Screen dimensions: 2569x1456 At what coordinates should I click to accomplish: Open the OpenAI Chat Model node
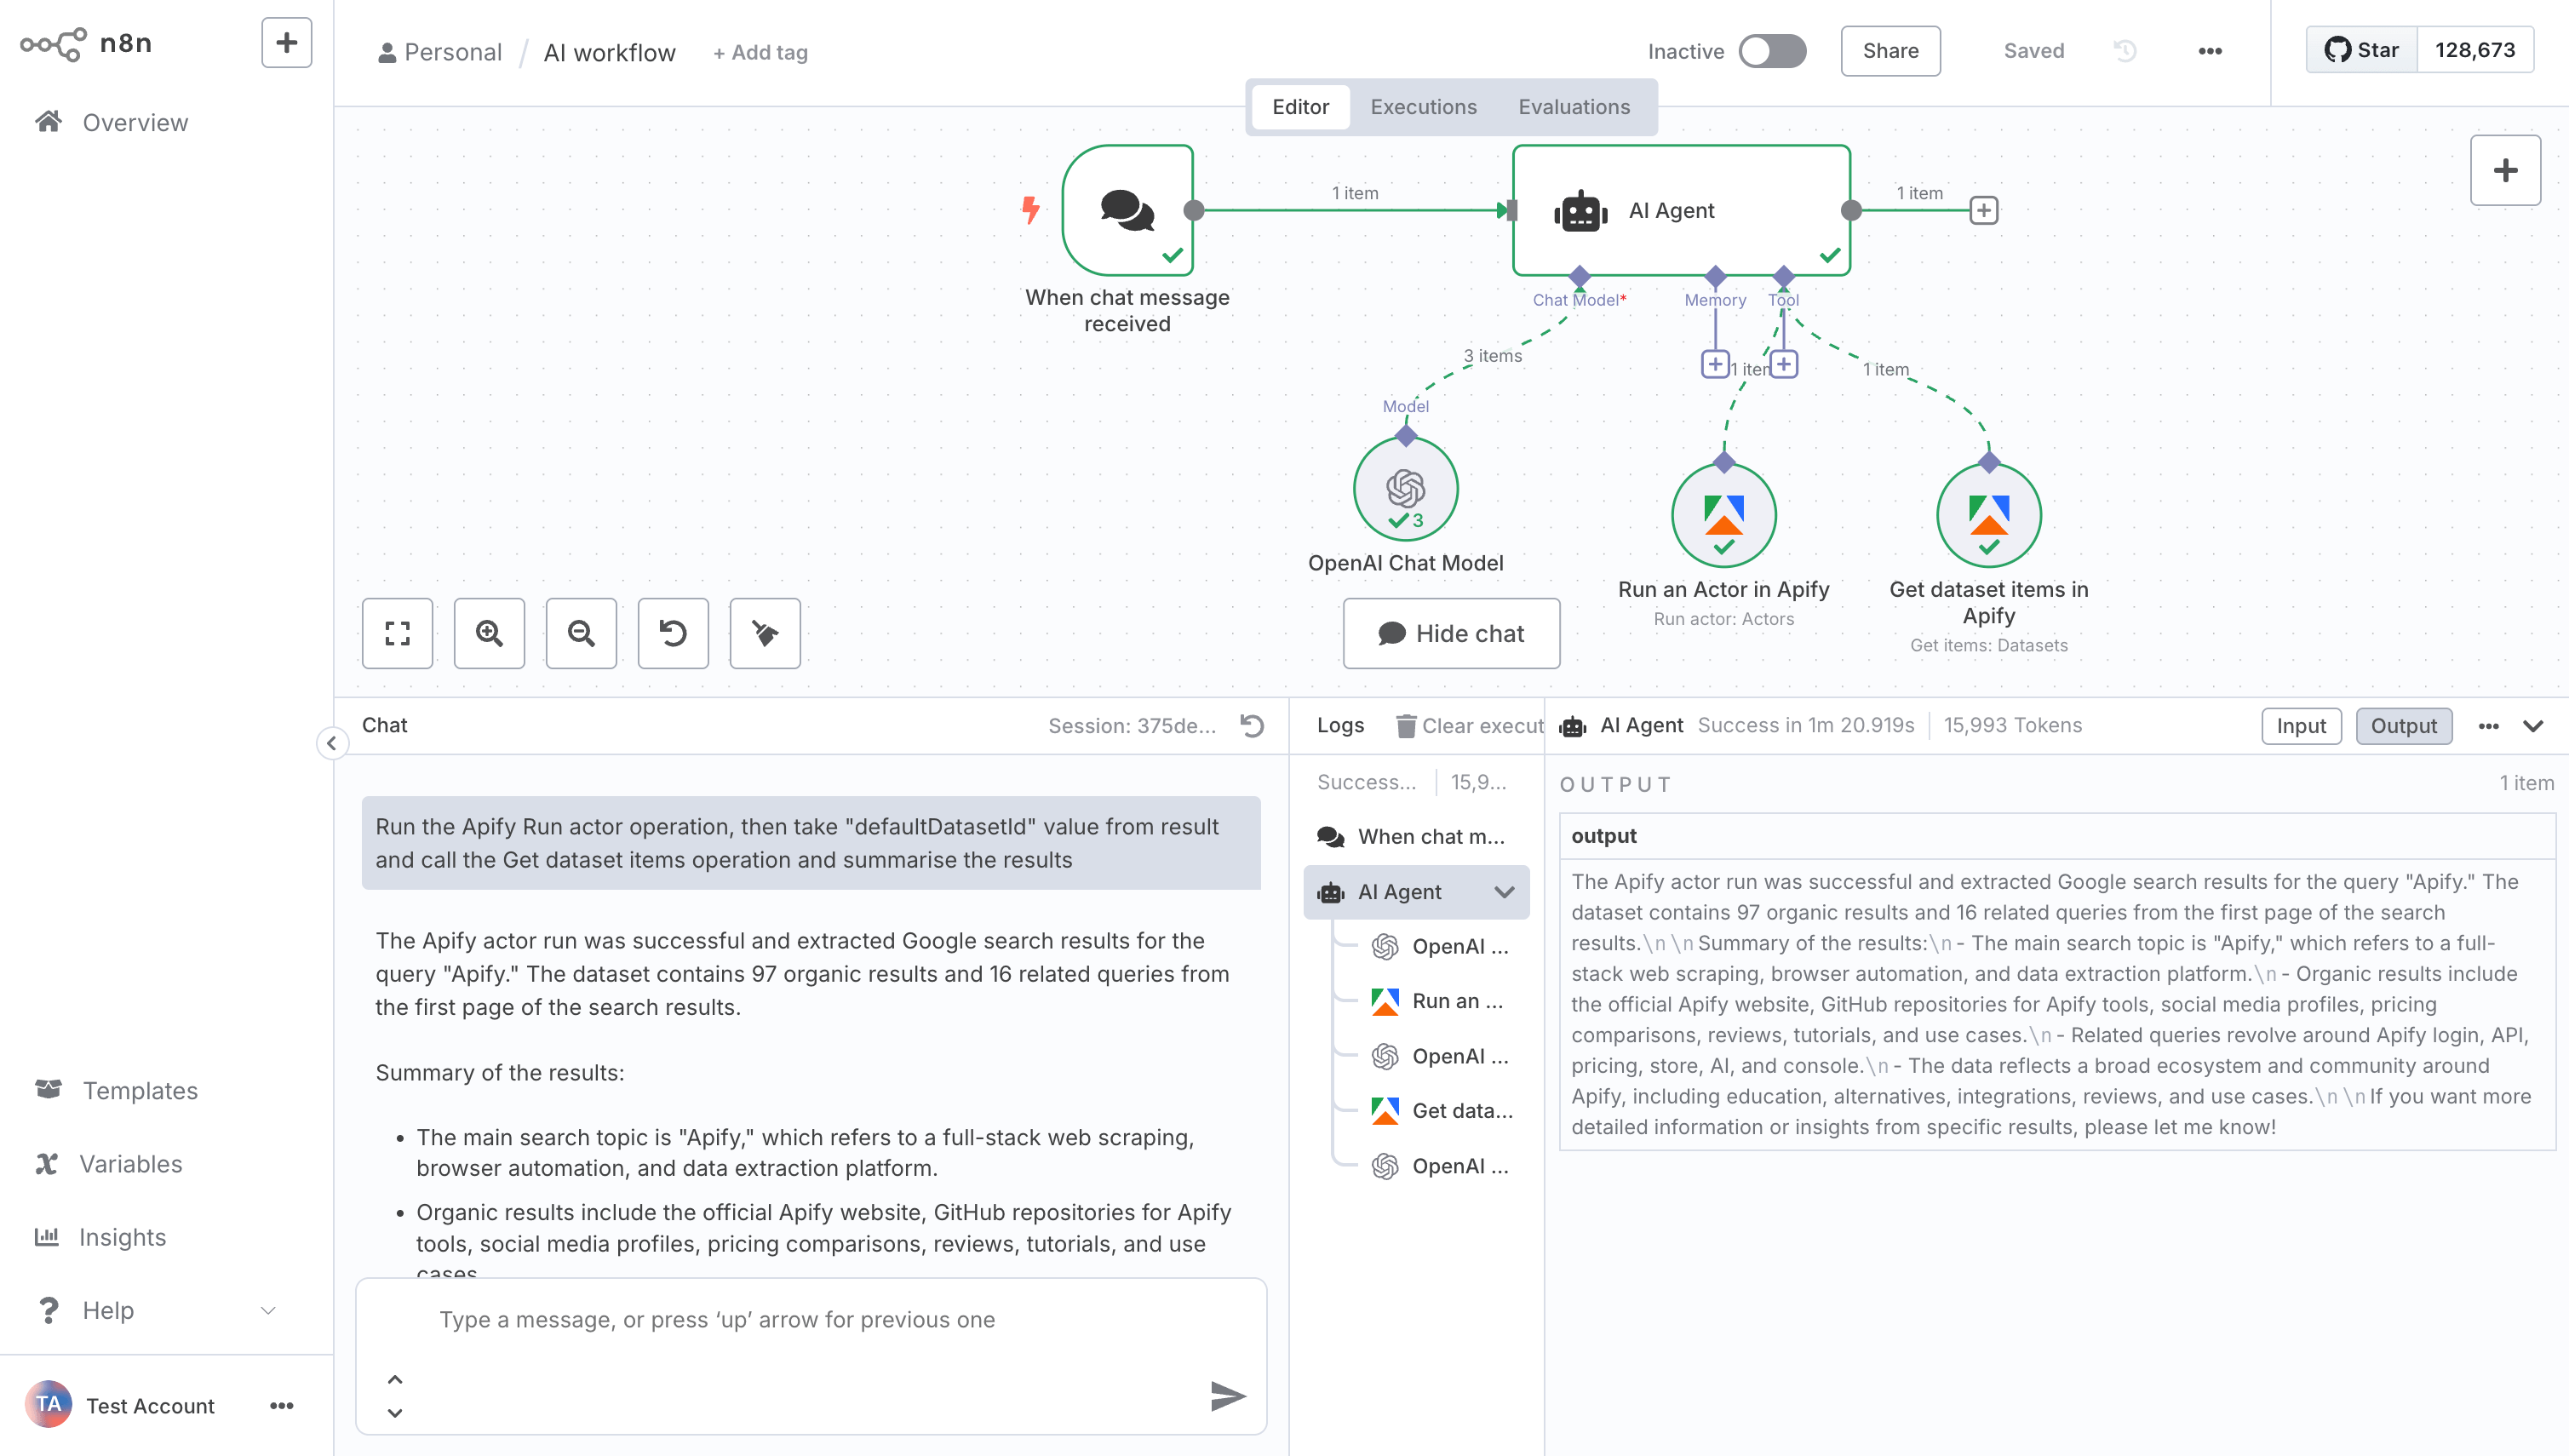tap(1405, 489)
